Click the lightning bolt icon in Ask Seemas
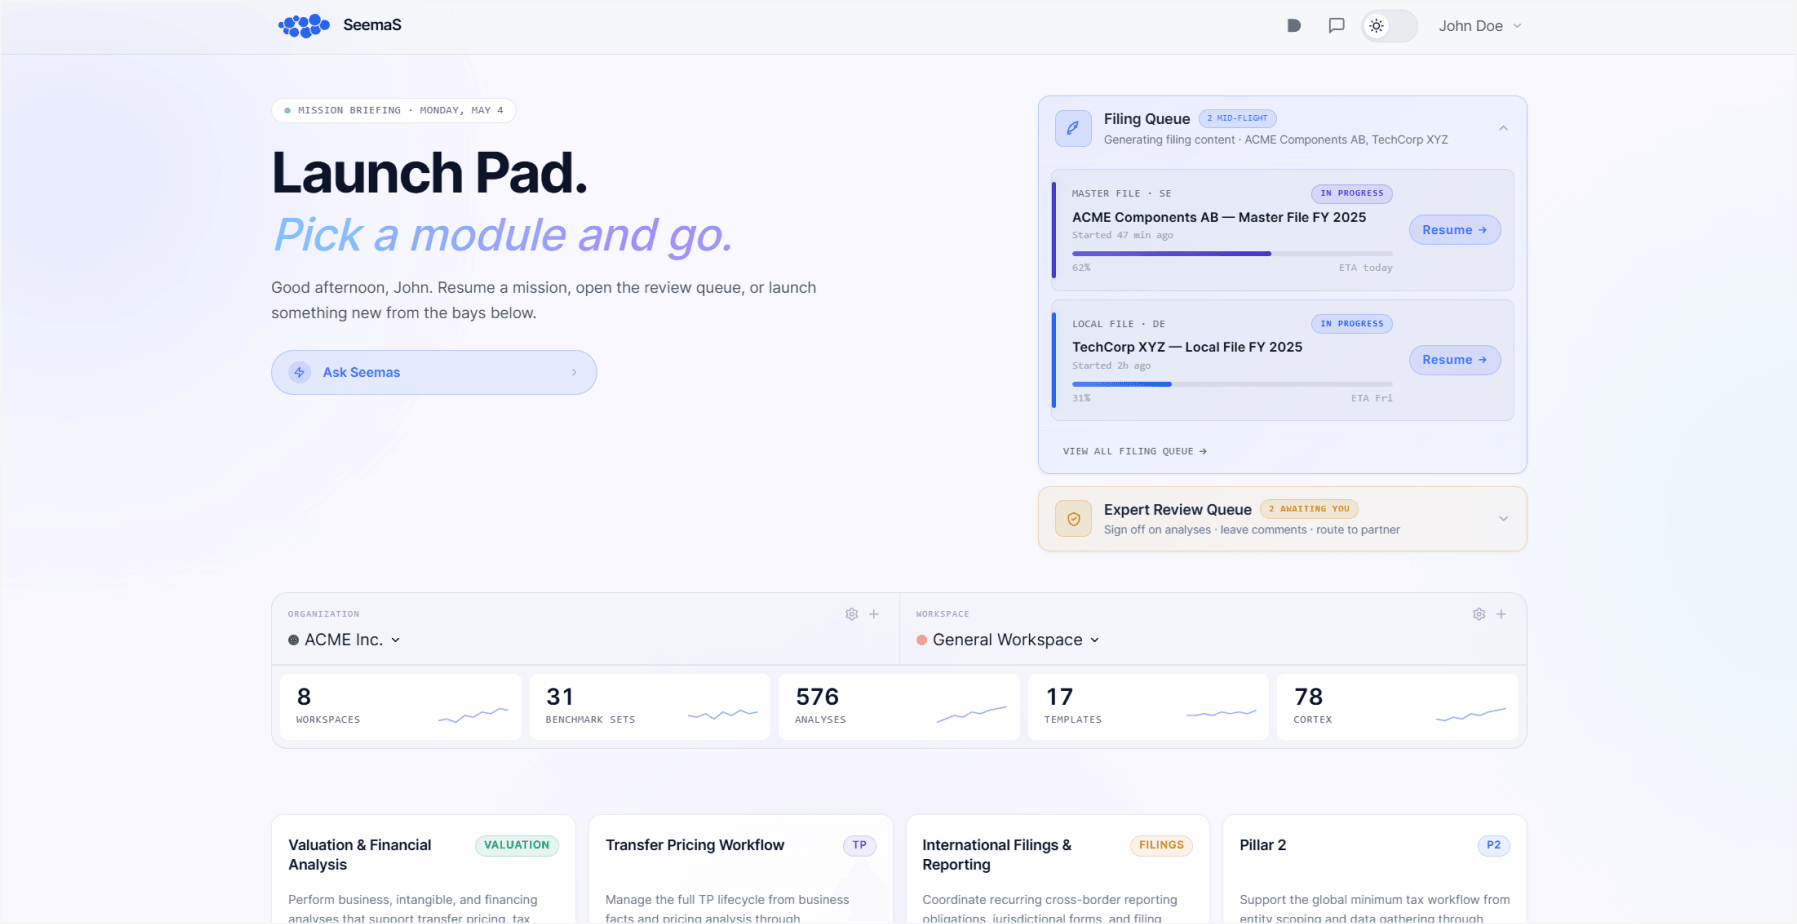 (x=299, y=372)
